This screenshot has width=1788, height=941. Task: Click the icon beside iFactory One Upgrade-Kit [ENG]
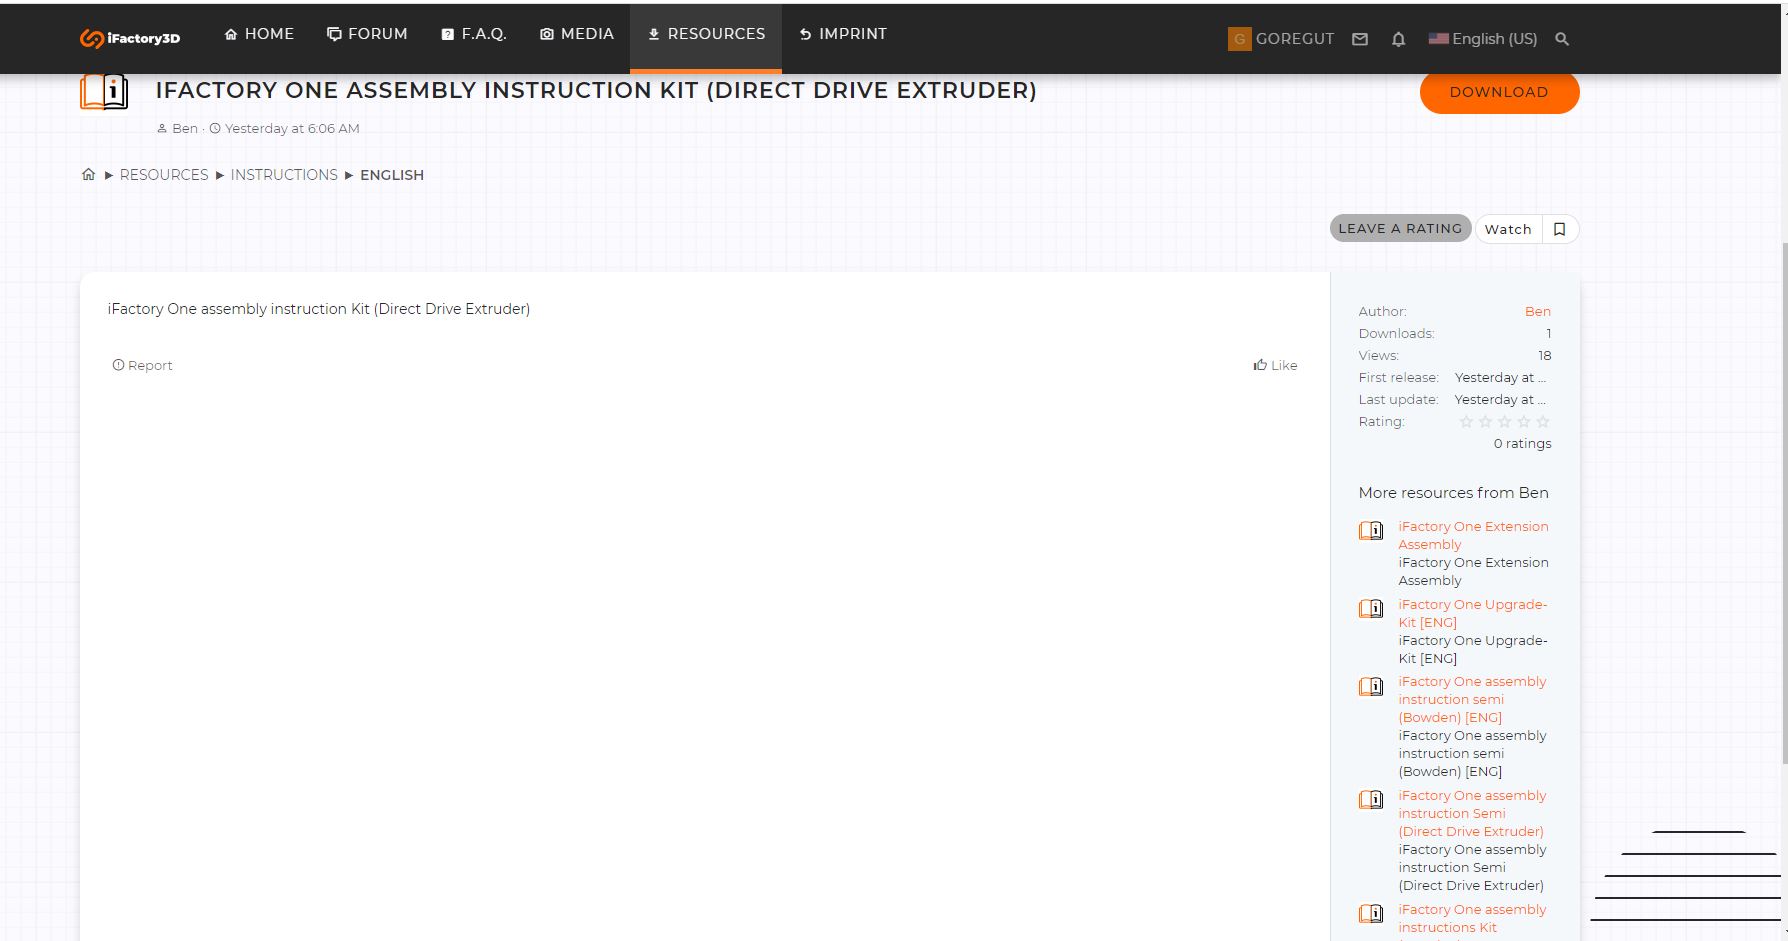(1371, 608)
